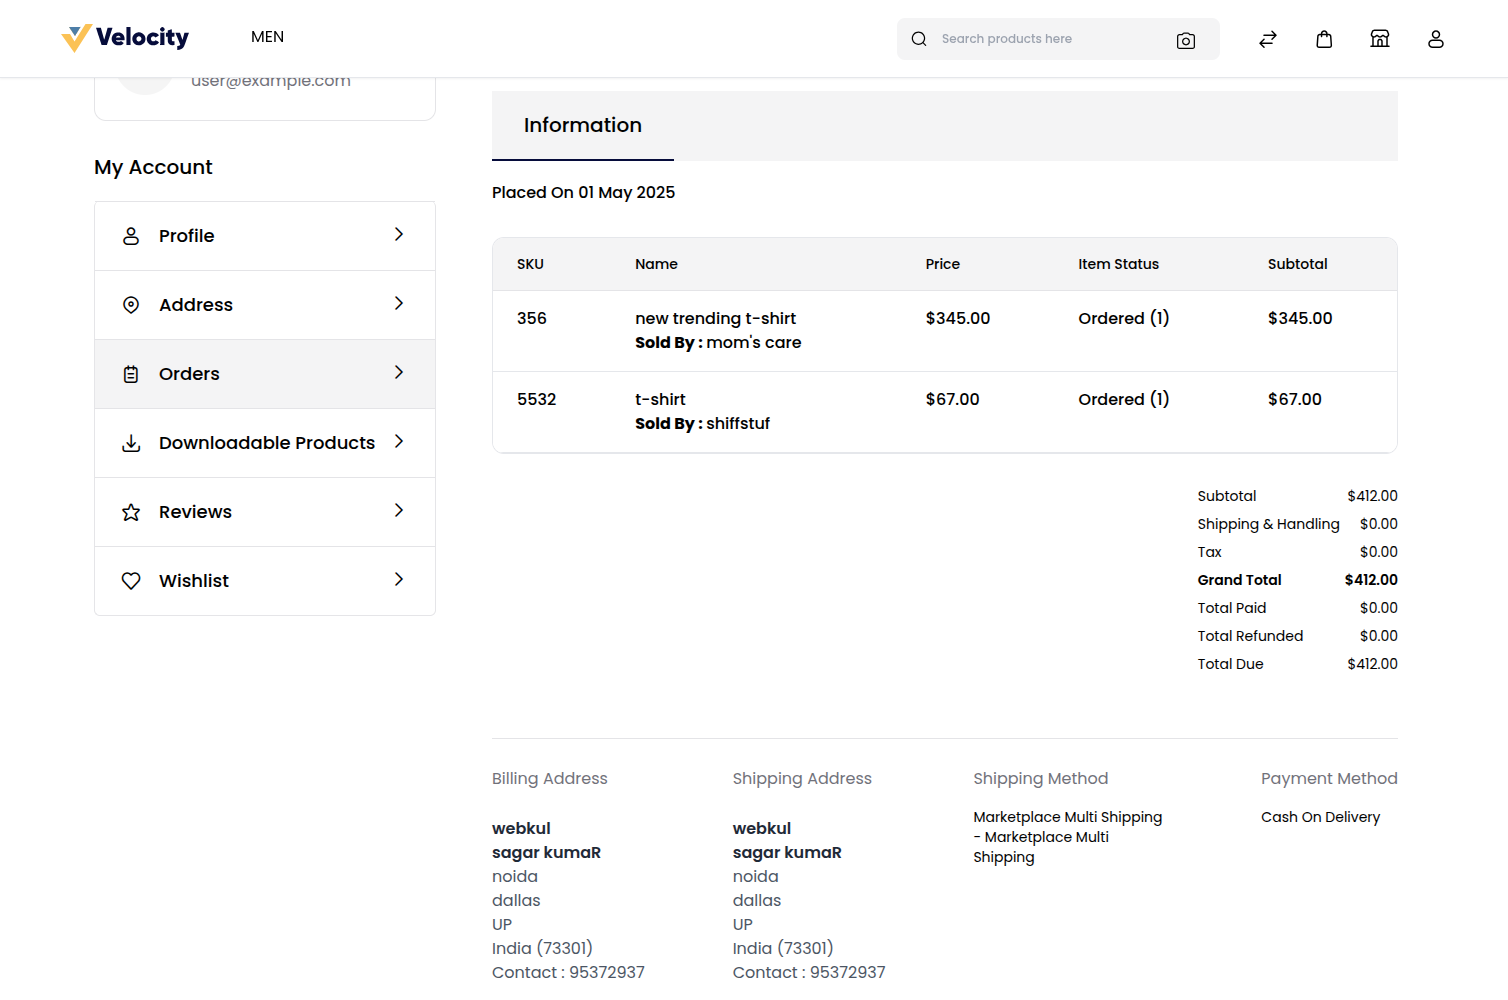Image resolution: width=1508 pixels, height=1000 pixels.
Task: Click the Downloadable Products download icon
Action: click(x=131, y=443)
